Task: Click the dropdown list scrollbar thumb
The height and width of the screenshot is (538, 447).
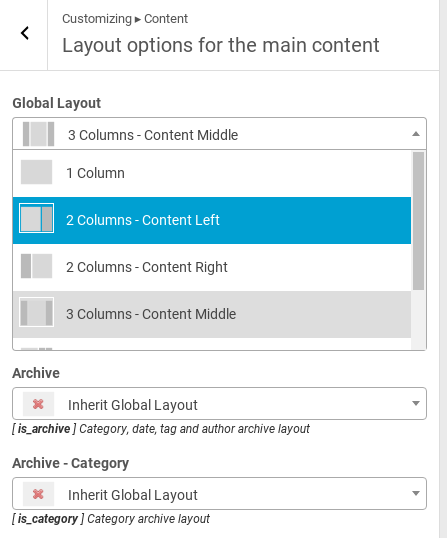Action: tap(419, 221)
